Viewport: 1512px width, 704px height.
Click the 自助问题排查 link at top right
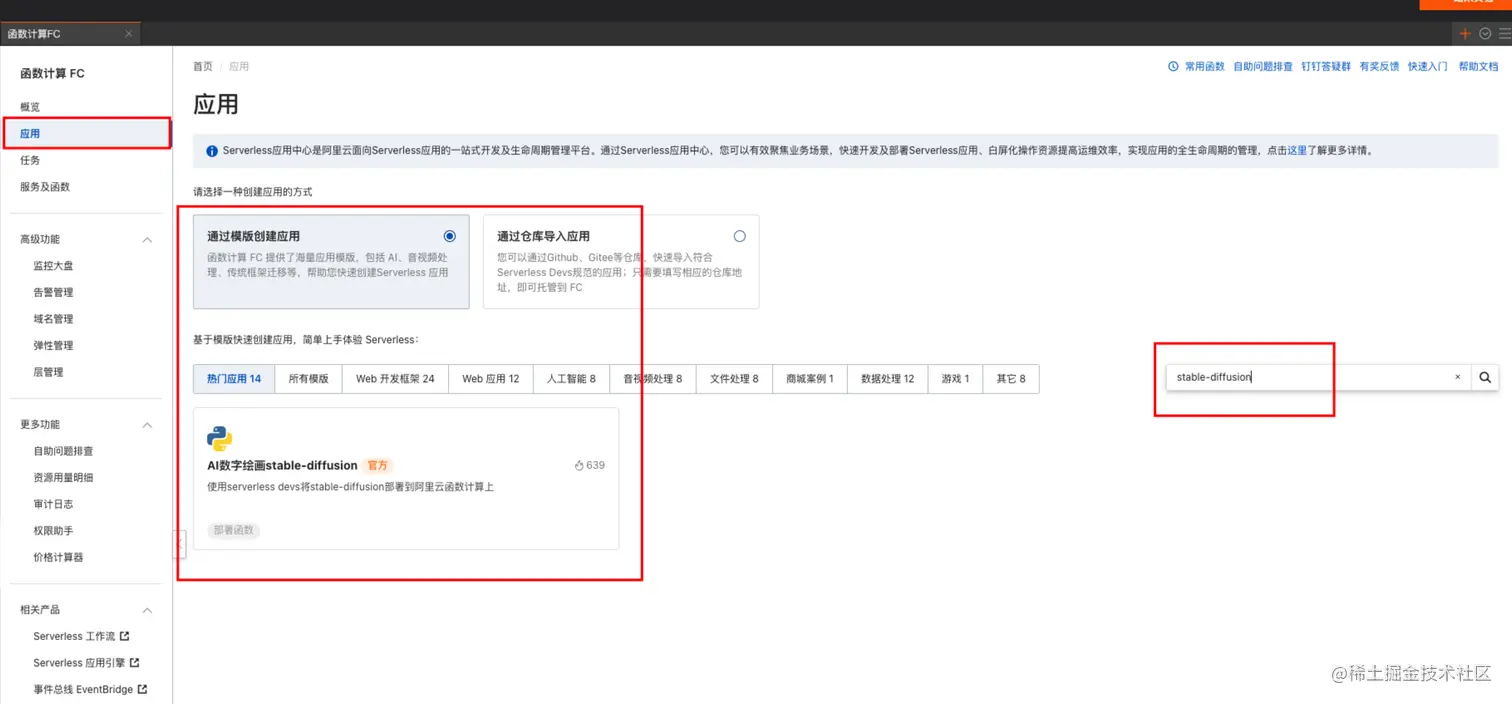(1263, 66)
